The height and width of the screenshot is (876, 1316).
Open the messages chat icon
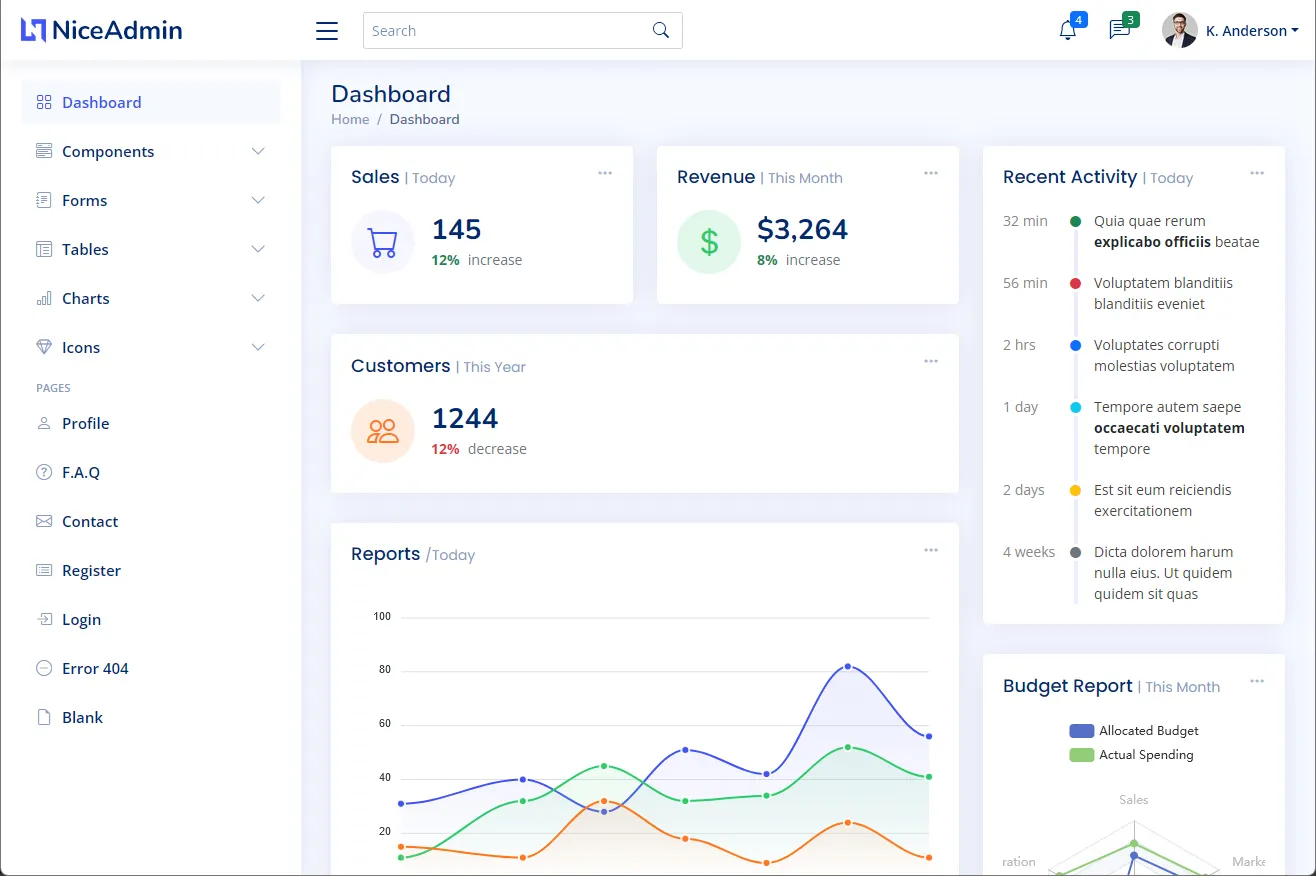[x=1119, y=30]
